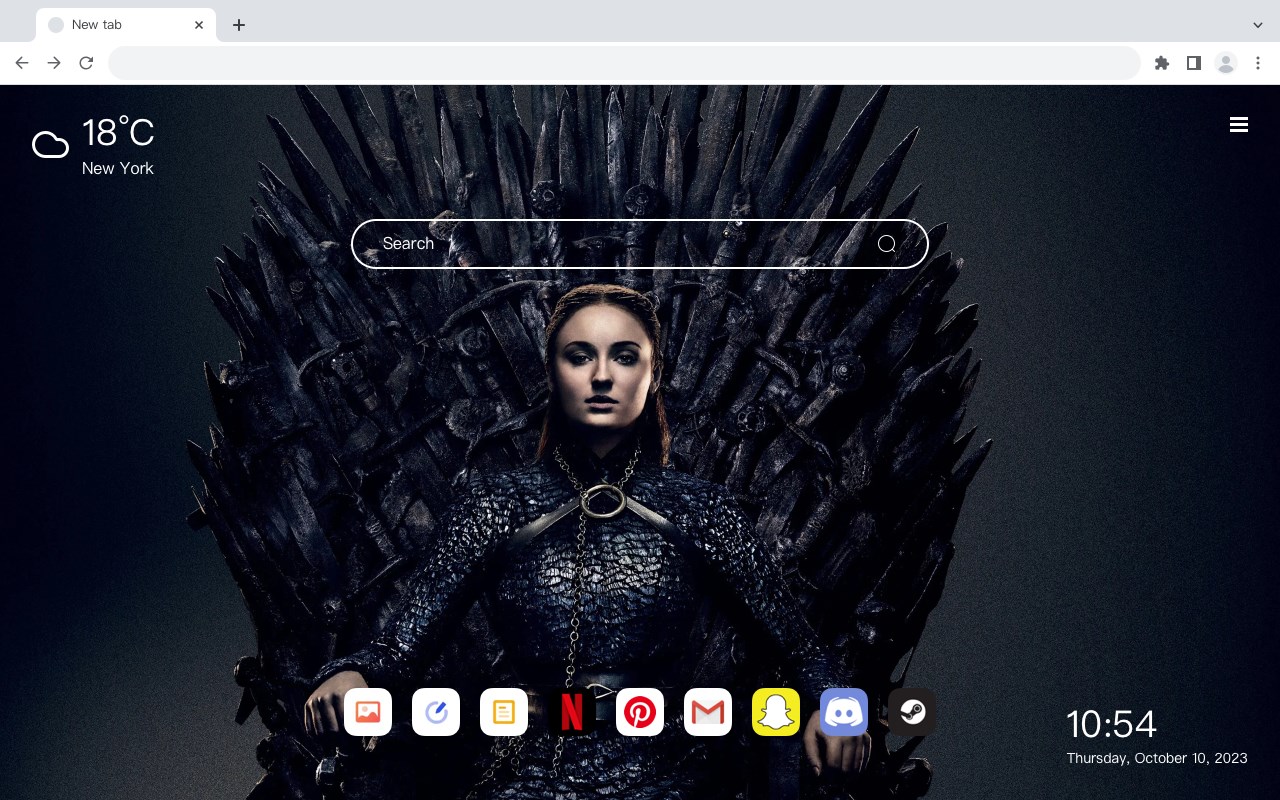Launch the Pinterest shortcut
This screenshot has width=1280, height=800.
(x=640, y=712)
